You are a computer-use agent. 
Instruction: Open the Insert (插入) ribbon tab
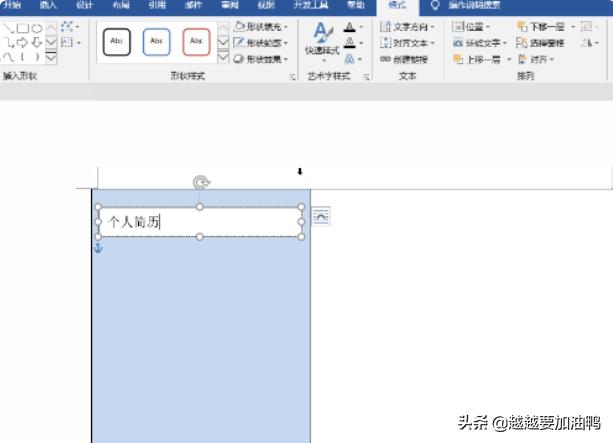(47, 5)
